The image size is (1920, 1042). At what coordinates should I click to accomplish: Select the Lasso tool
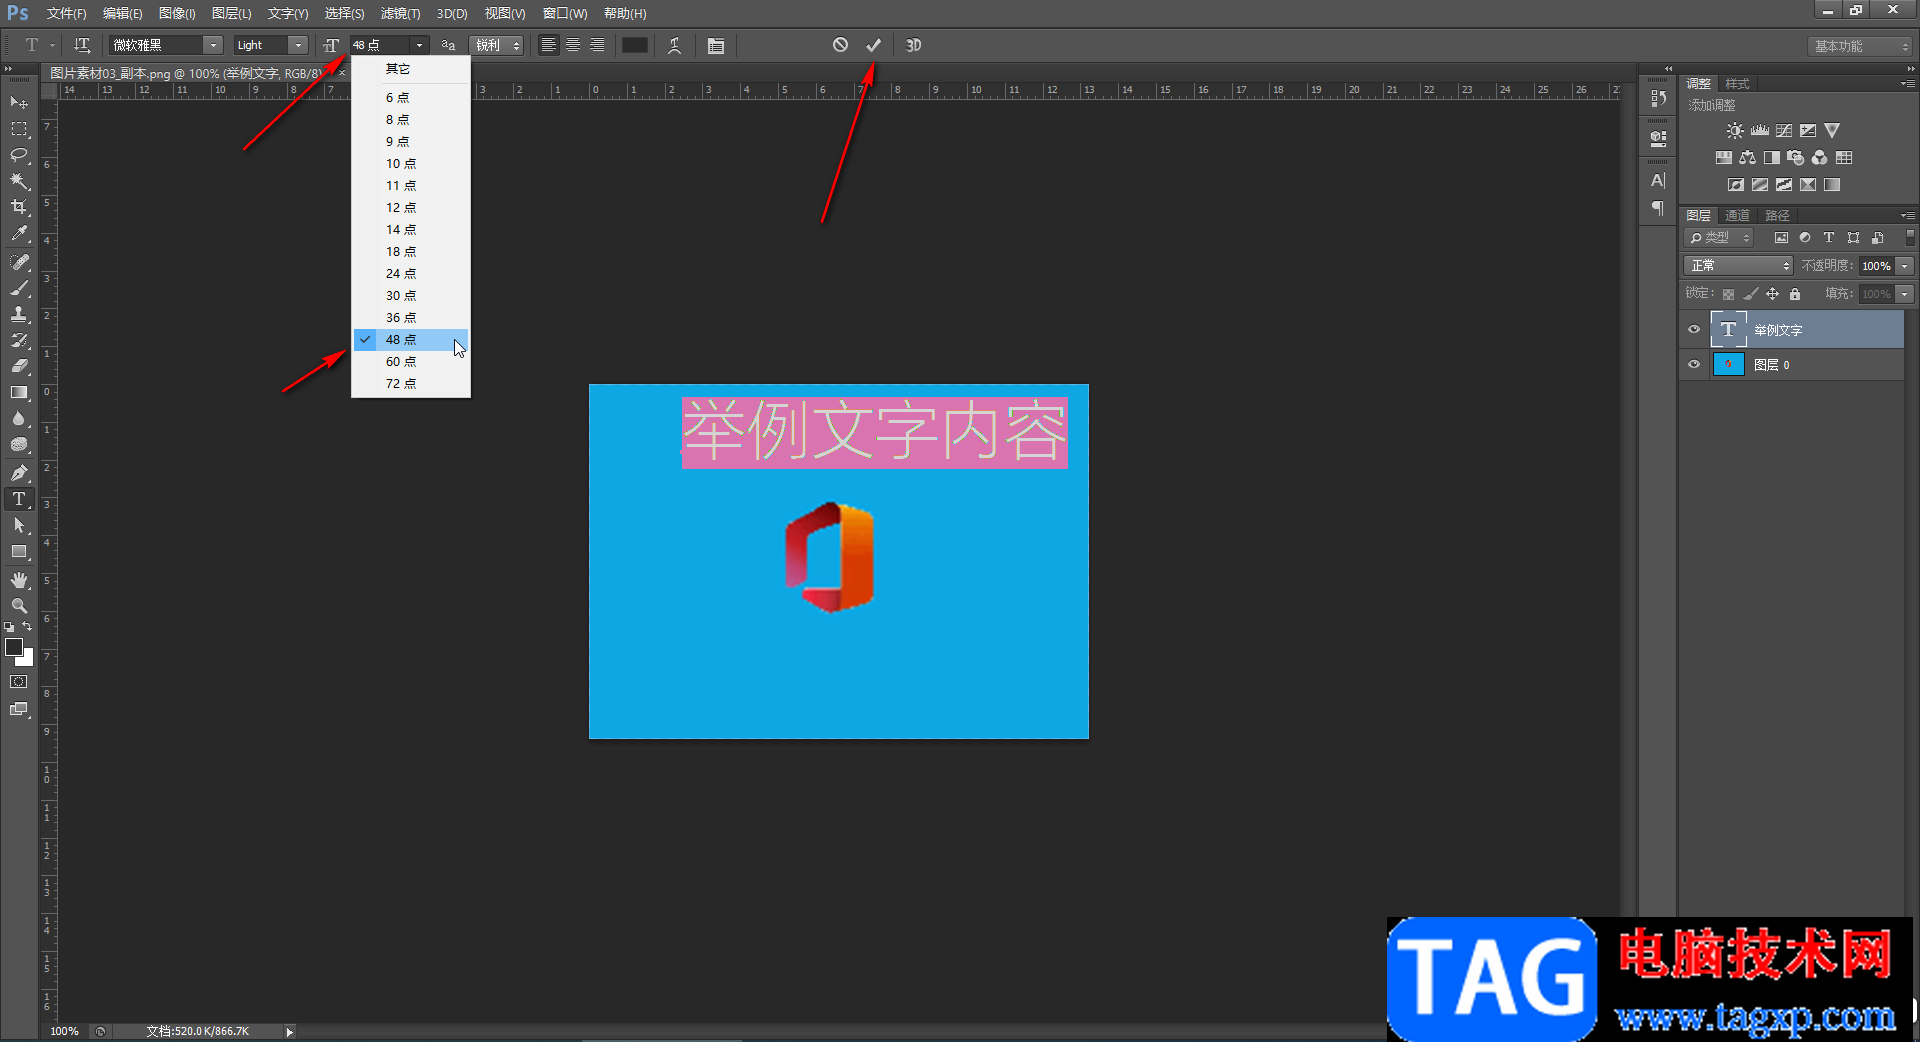19,155
